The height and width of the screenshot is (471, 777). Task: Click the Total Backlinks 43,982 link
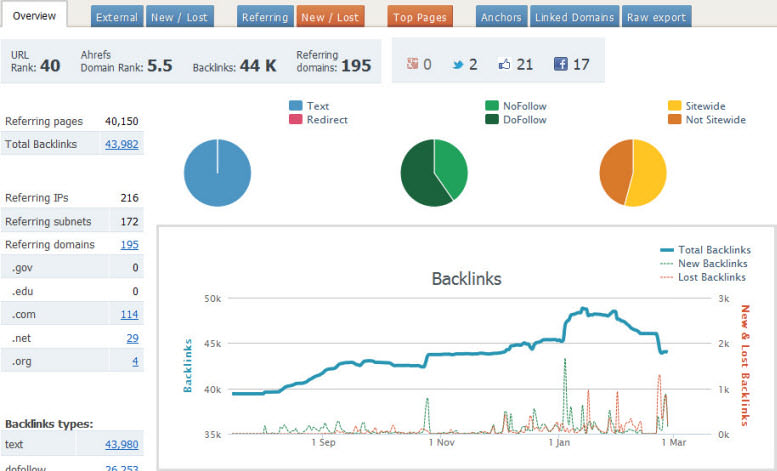point(121,144)
